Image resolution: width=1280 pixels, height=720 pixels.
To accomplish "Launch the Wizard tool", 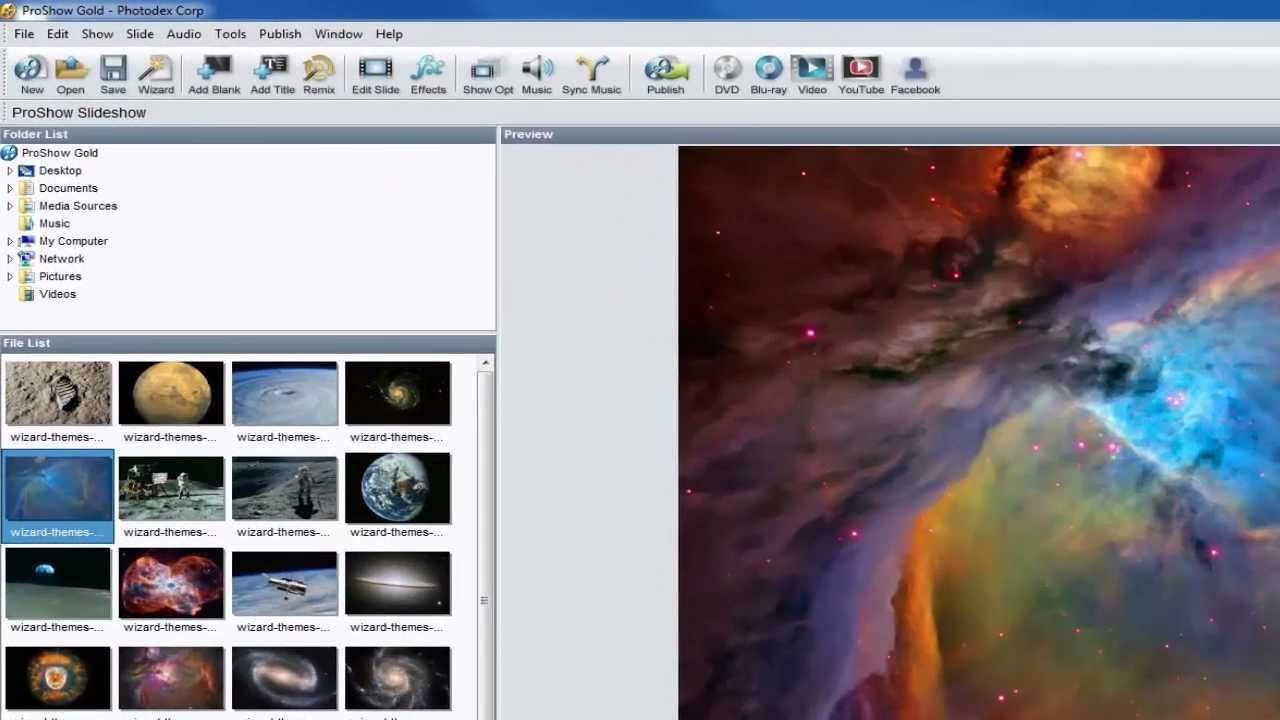I will tap(156, 75).
